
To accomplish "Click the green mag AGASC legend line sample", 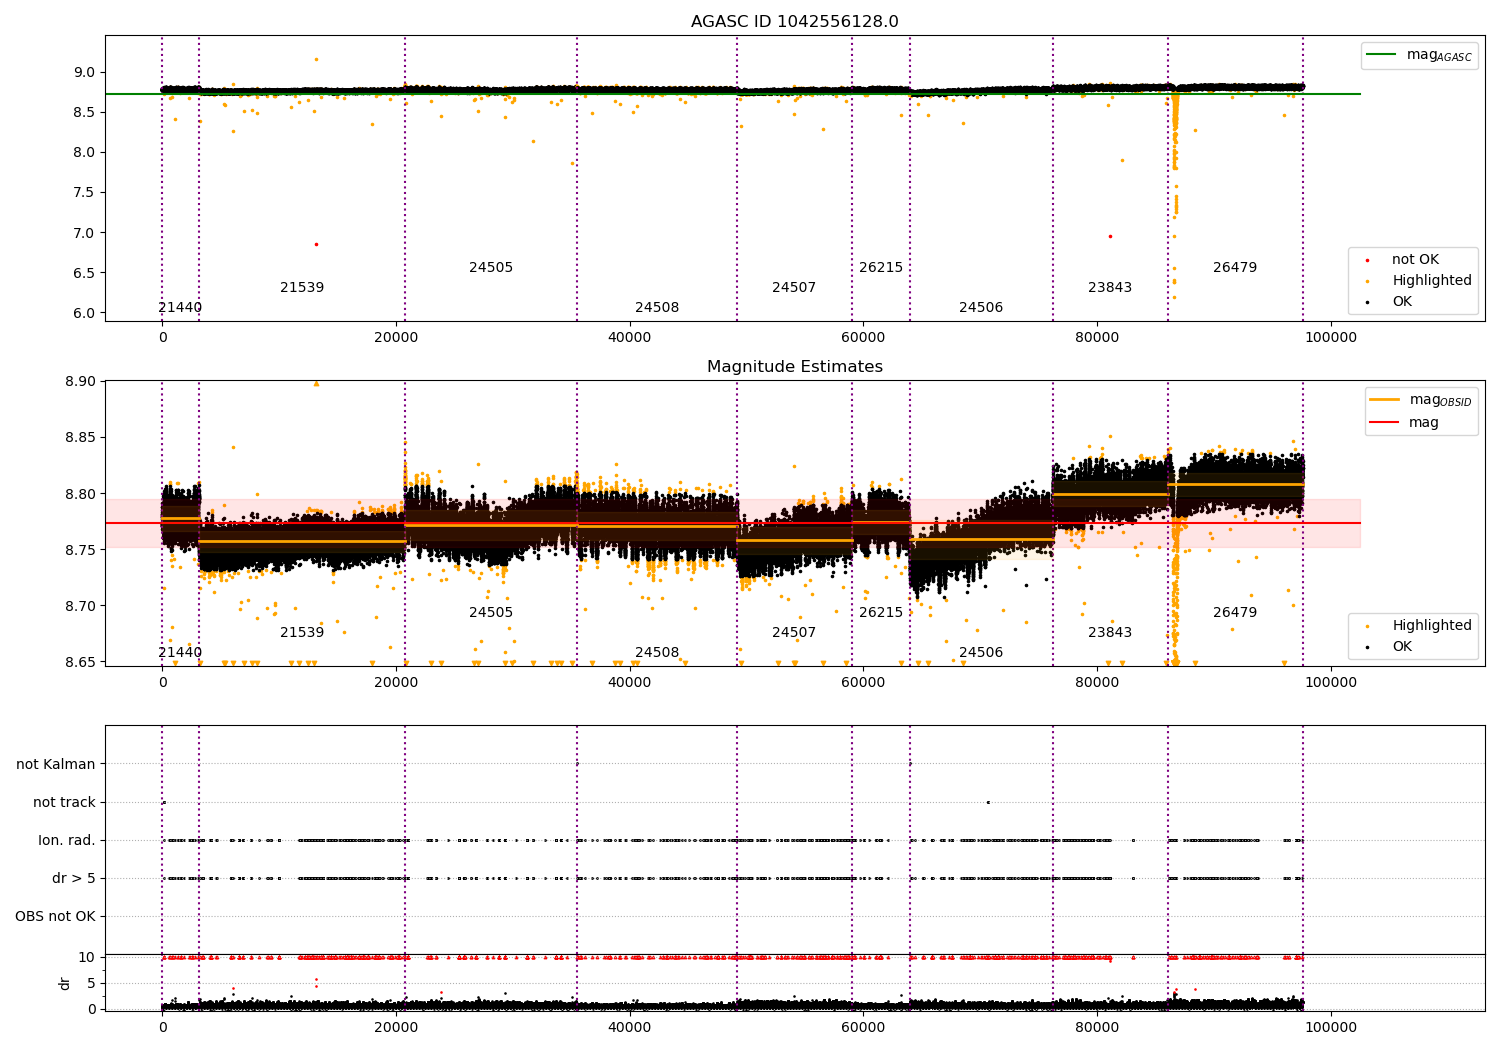I will [1382, 55].
